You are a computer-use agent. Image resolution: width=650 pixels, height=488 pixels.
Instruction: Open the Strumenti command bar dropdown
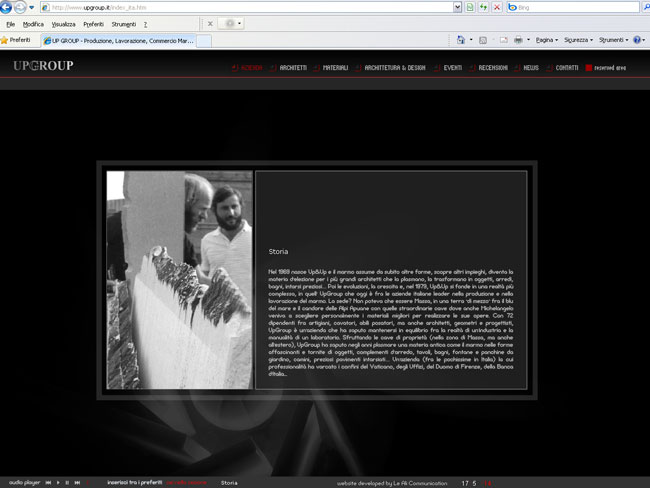(614, 40)
